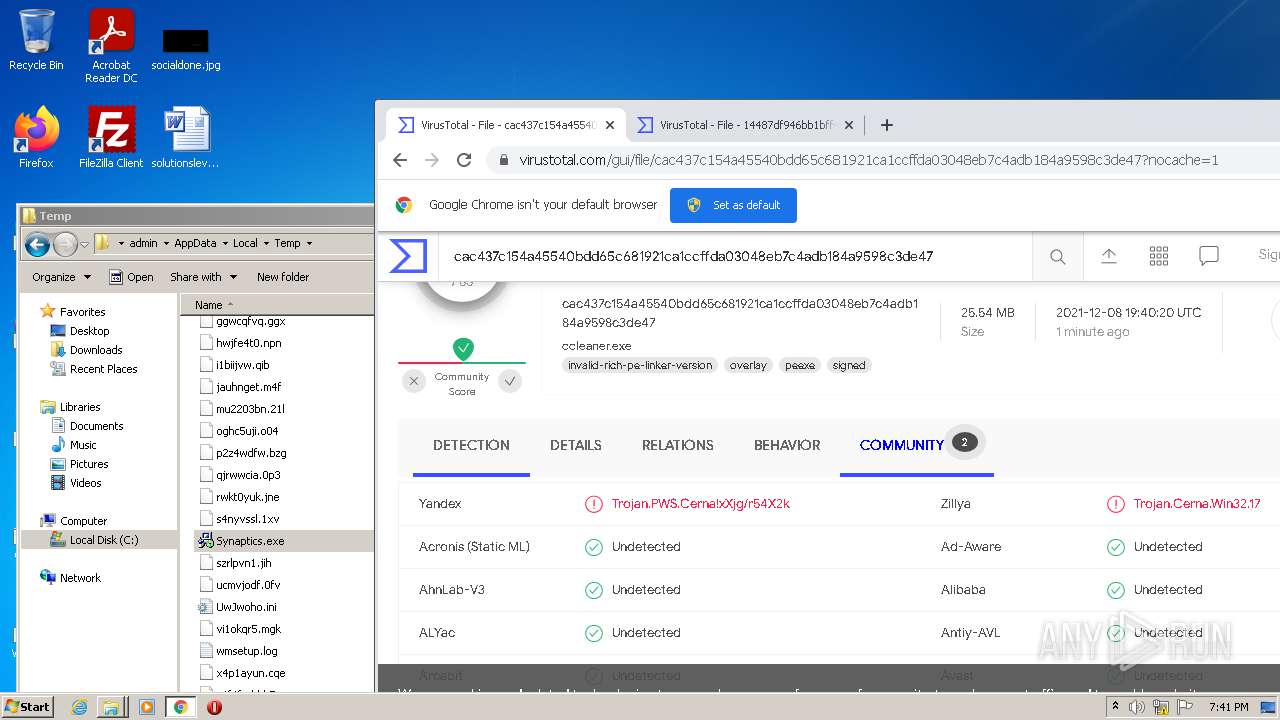Open the Recycle Bin desktop icon
The height and width of the screenshot is (720, 1280).
point(36,40)
